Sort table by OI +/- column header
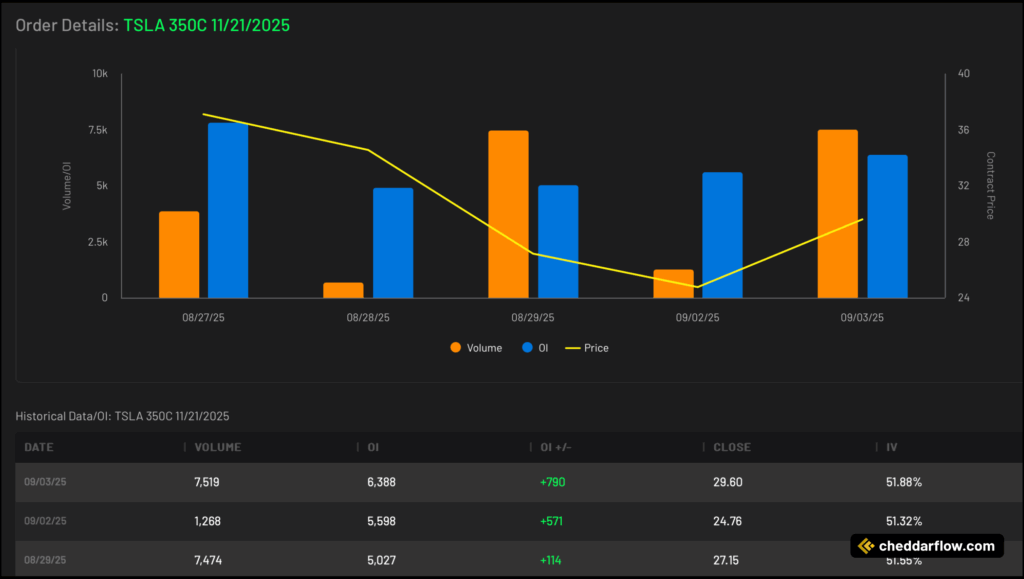The width and height of the screenshot is (1024, 579). pyautogui.click(x=556, y=447)
